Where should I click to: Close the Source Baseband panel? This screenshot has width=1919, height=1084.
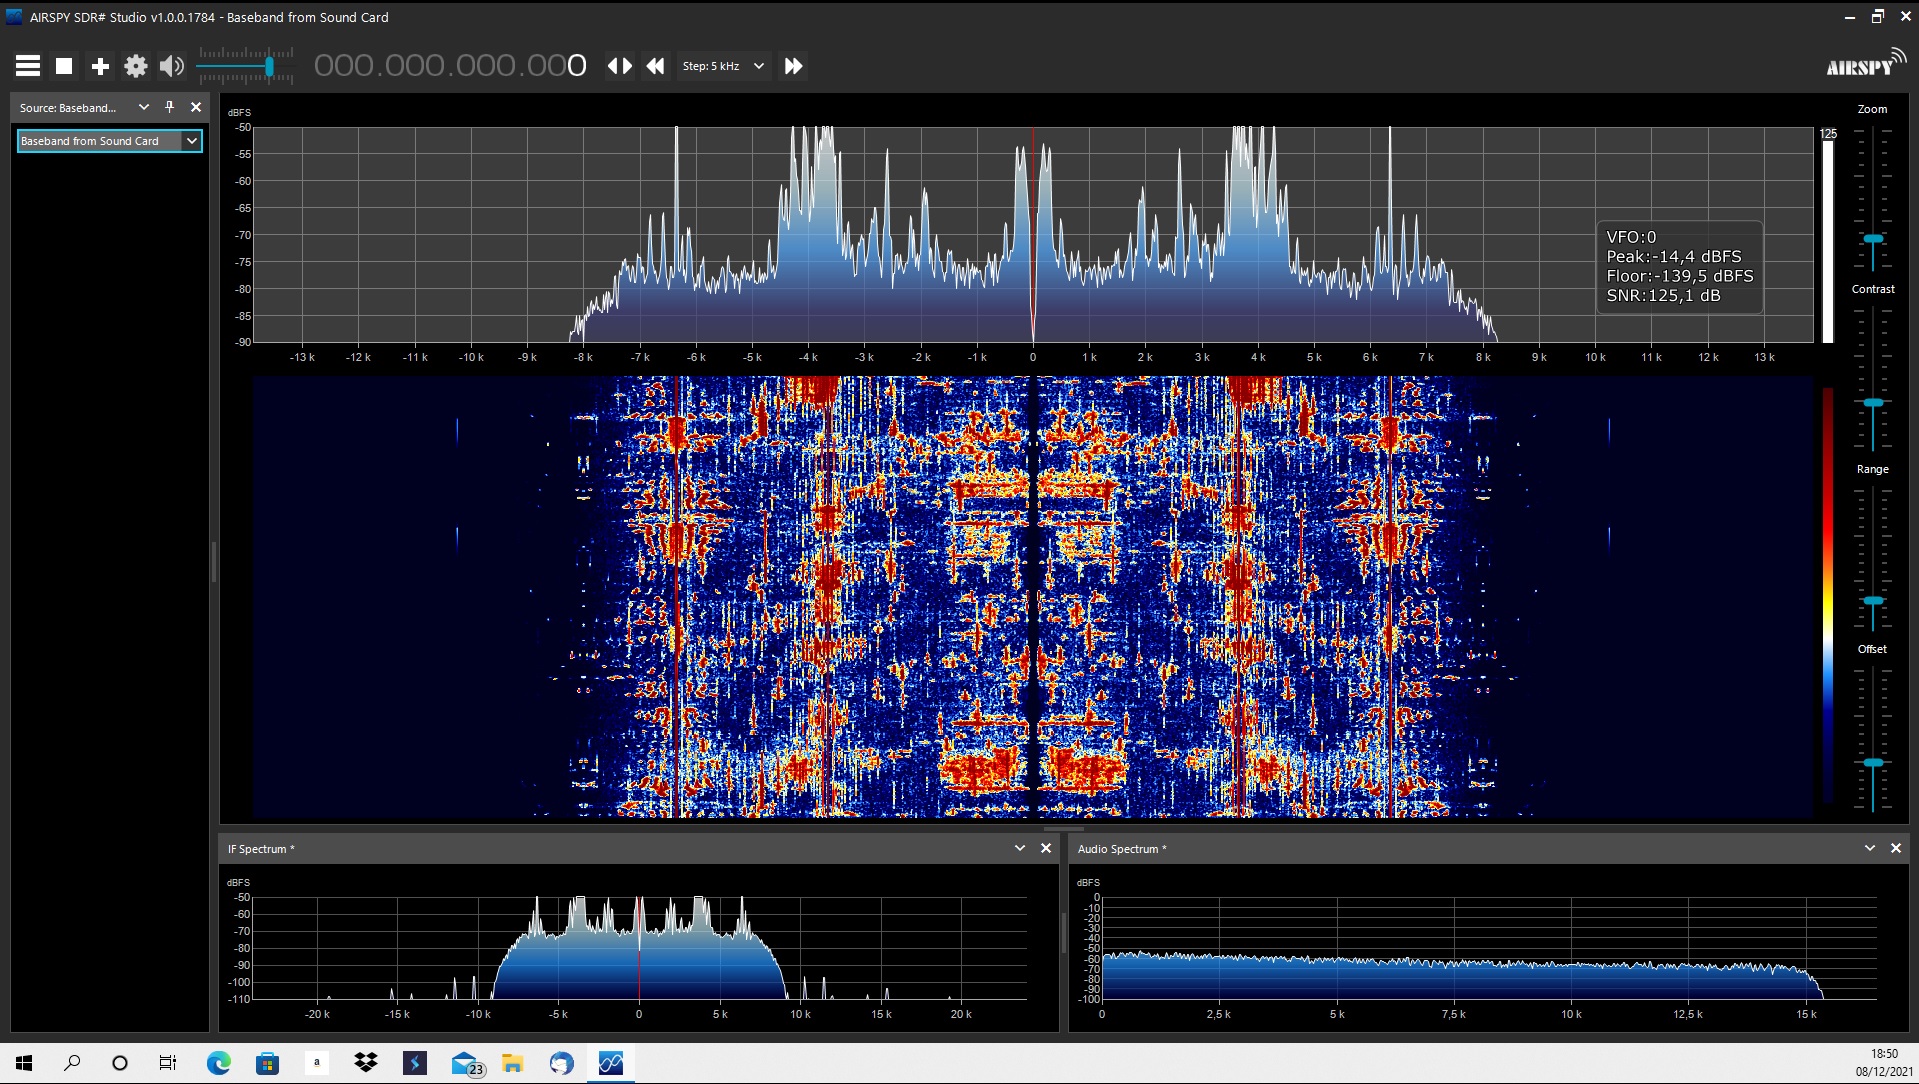[196, 107]
